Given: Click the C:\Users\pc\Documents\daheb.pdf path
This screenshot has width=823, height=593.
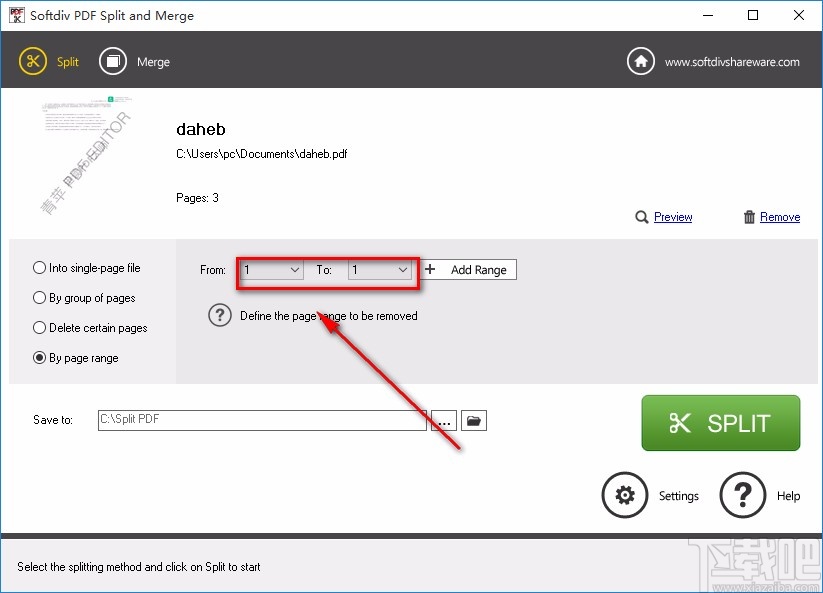Looking at the screenshot, I should (x=261, y=154).
